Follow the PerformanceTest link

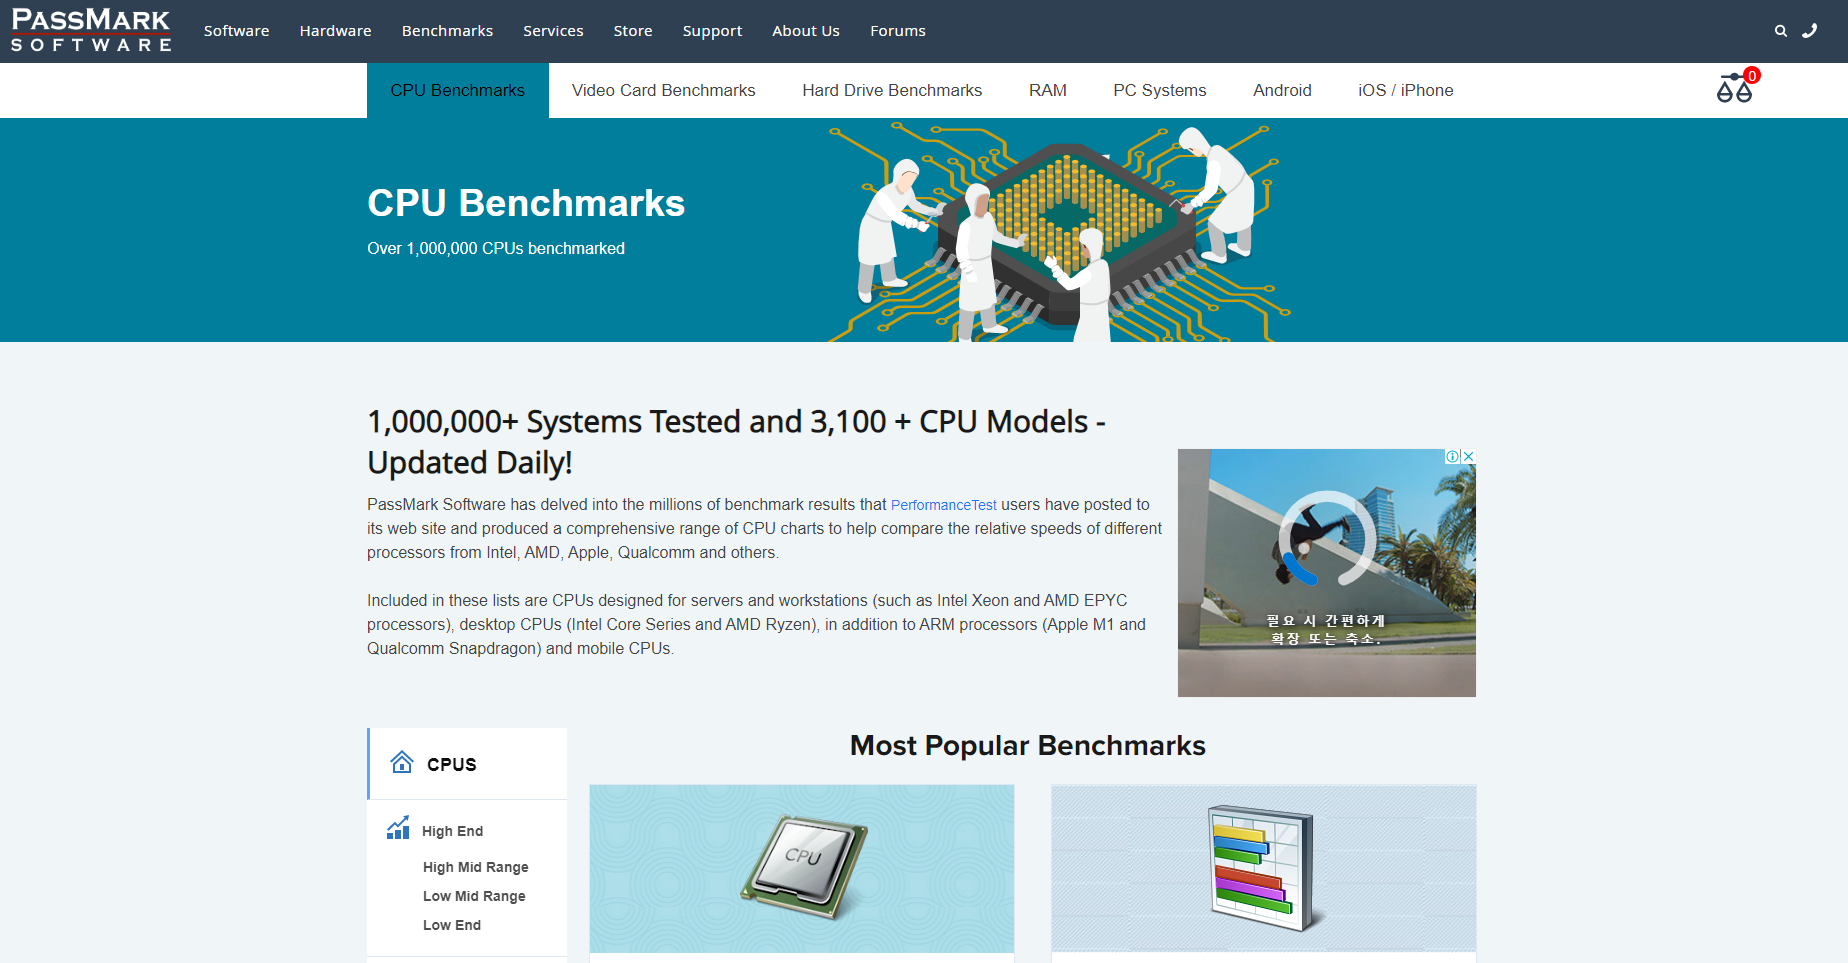point(943,505)
